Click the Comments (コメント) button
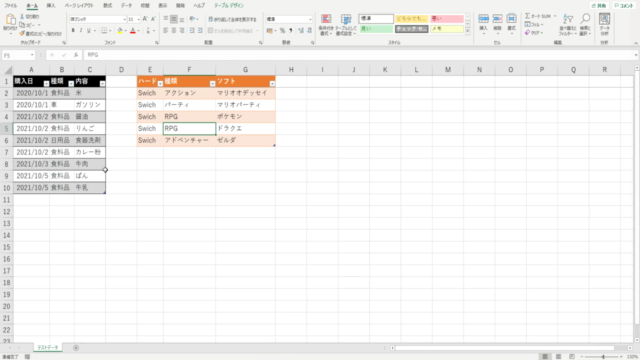The image size is (640, 360). [624, 6]
